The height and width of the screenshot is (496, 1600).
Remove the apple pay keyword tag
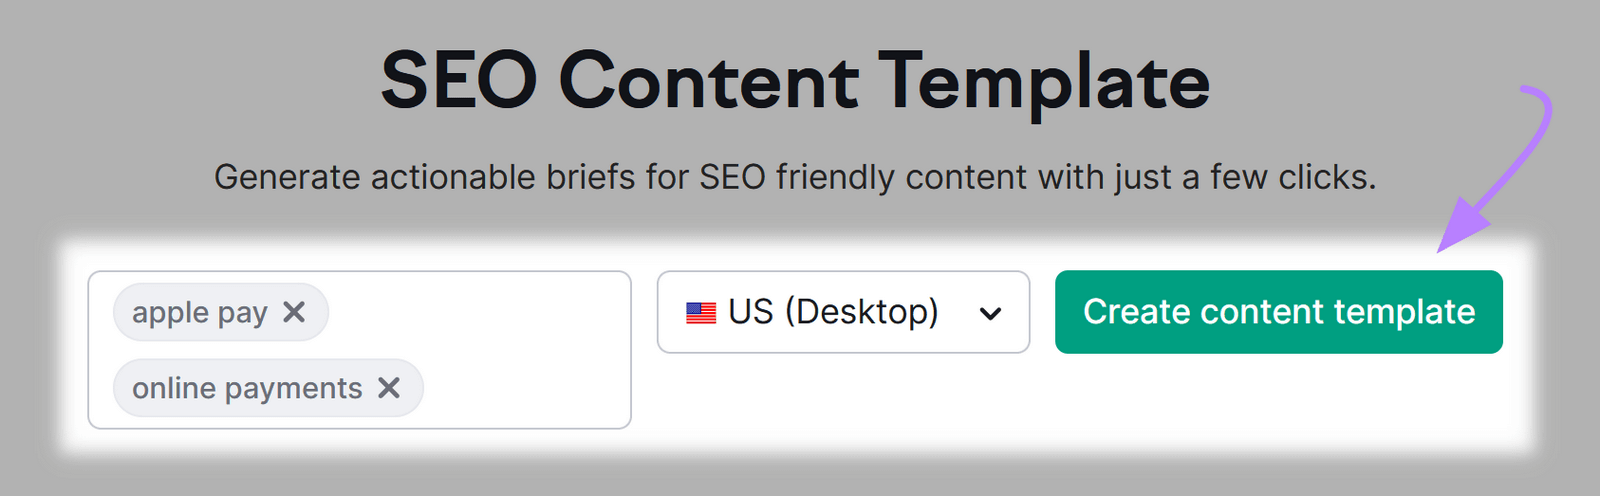tap(294, 313)
